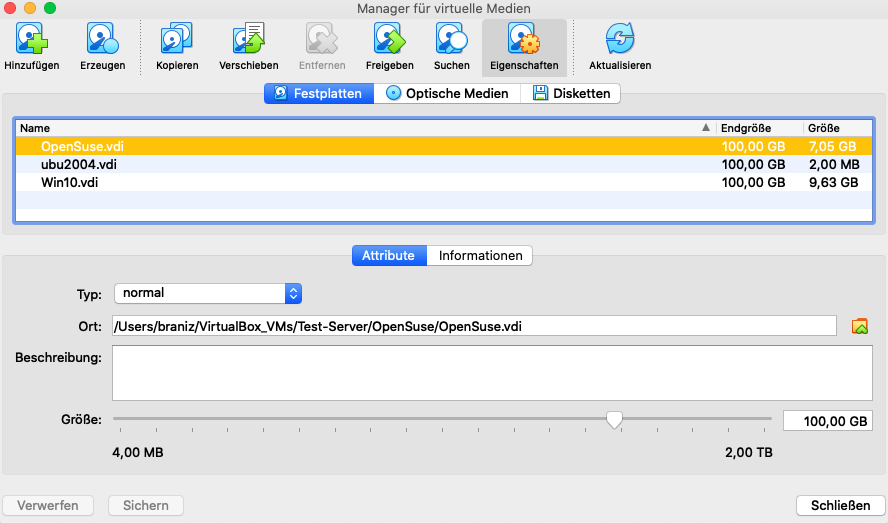The width and height of the screenshot is (888, 523).
Task: Open the Typ dropdown showing normal
Action: click(x=208, y=293)
